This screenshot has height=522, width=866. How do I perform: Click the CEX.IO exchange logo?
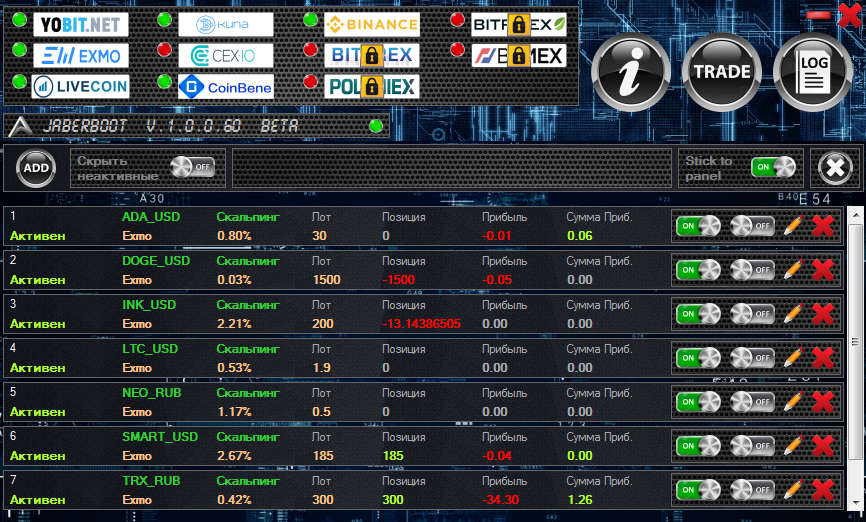[225, 55]
